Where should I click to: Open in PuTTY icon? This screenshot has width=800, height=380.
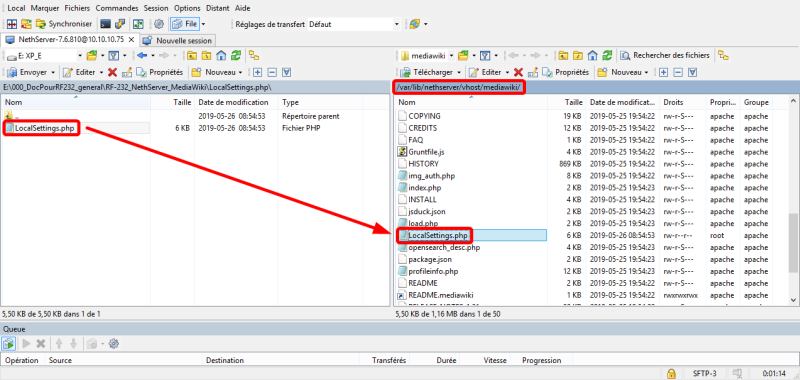[120, 24]
